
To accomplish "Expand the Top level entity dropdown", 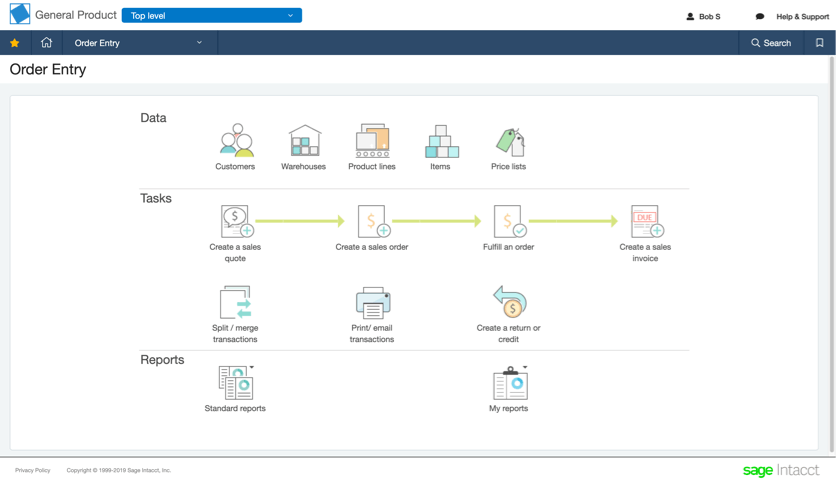I will pos(212,15).
